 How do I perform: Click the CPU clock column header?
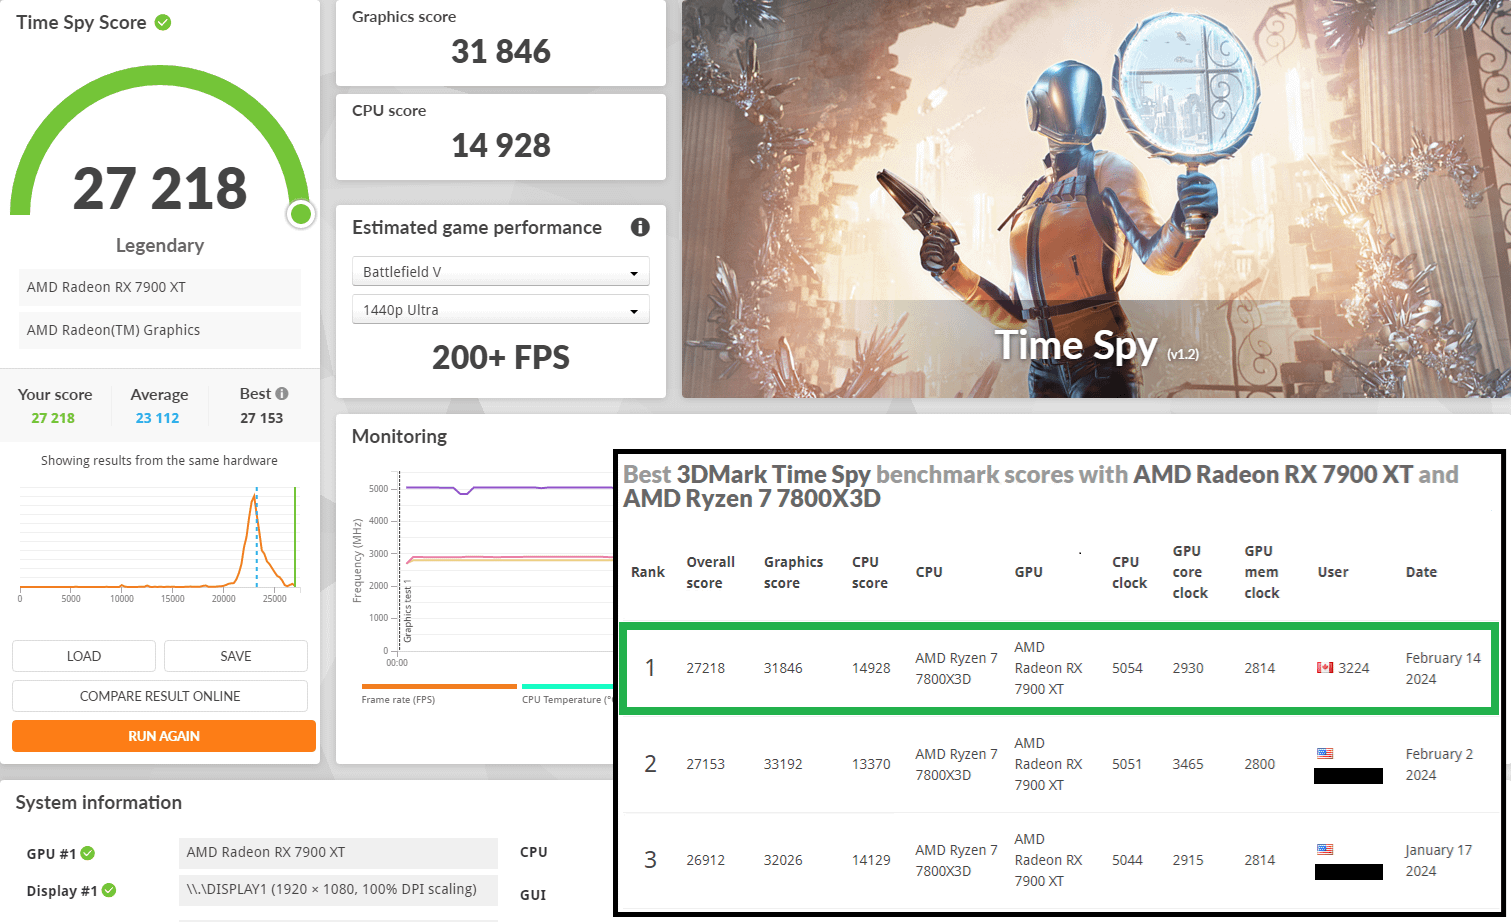coord(1129,572)
